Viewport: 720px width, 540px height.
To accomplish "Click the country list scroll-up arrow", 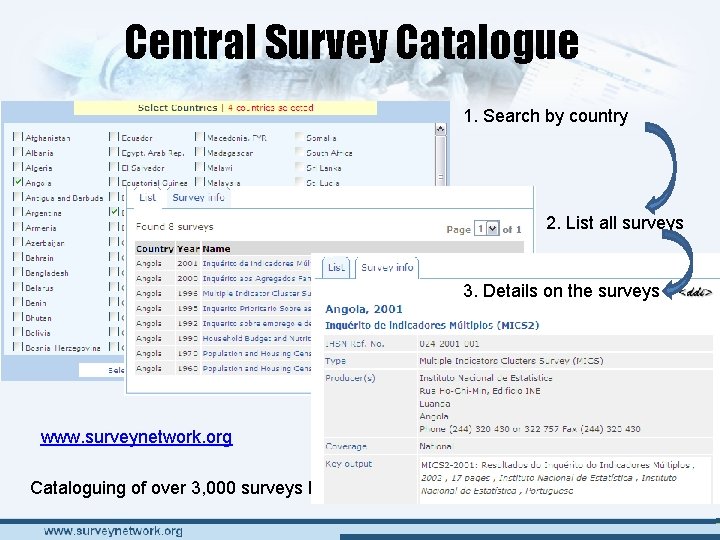I will (440, 129).
